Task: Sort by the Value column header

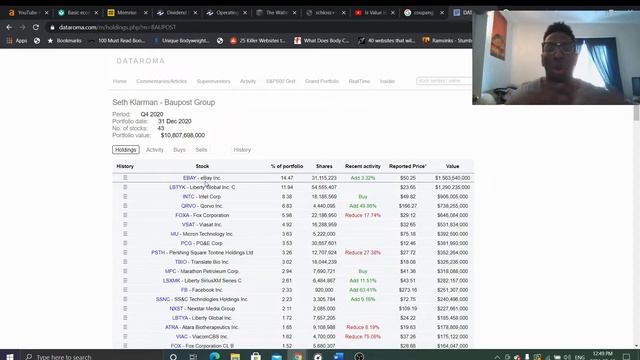Action: (452, 166)
